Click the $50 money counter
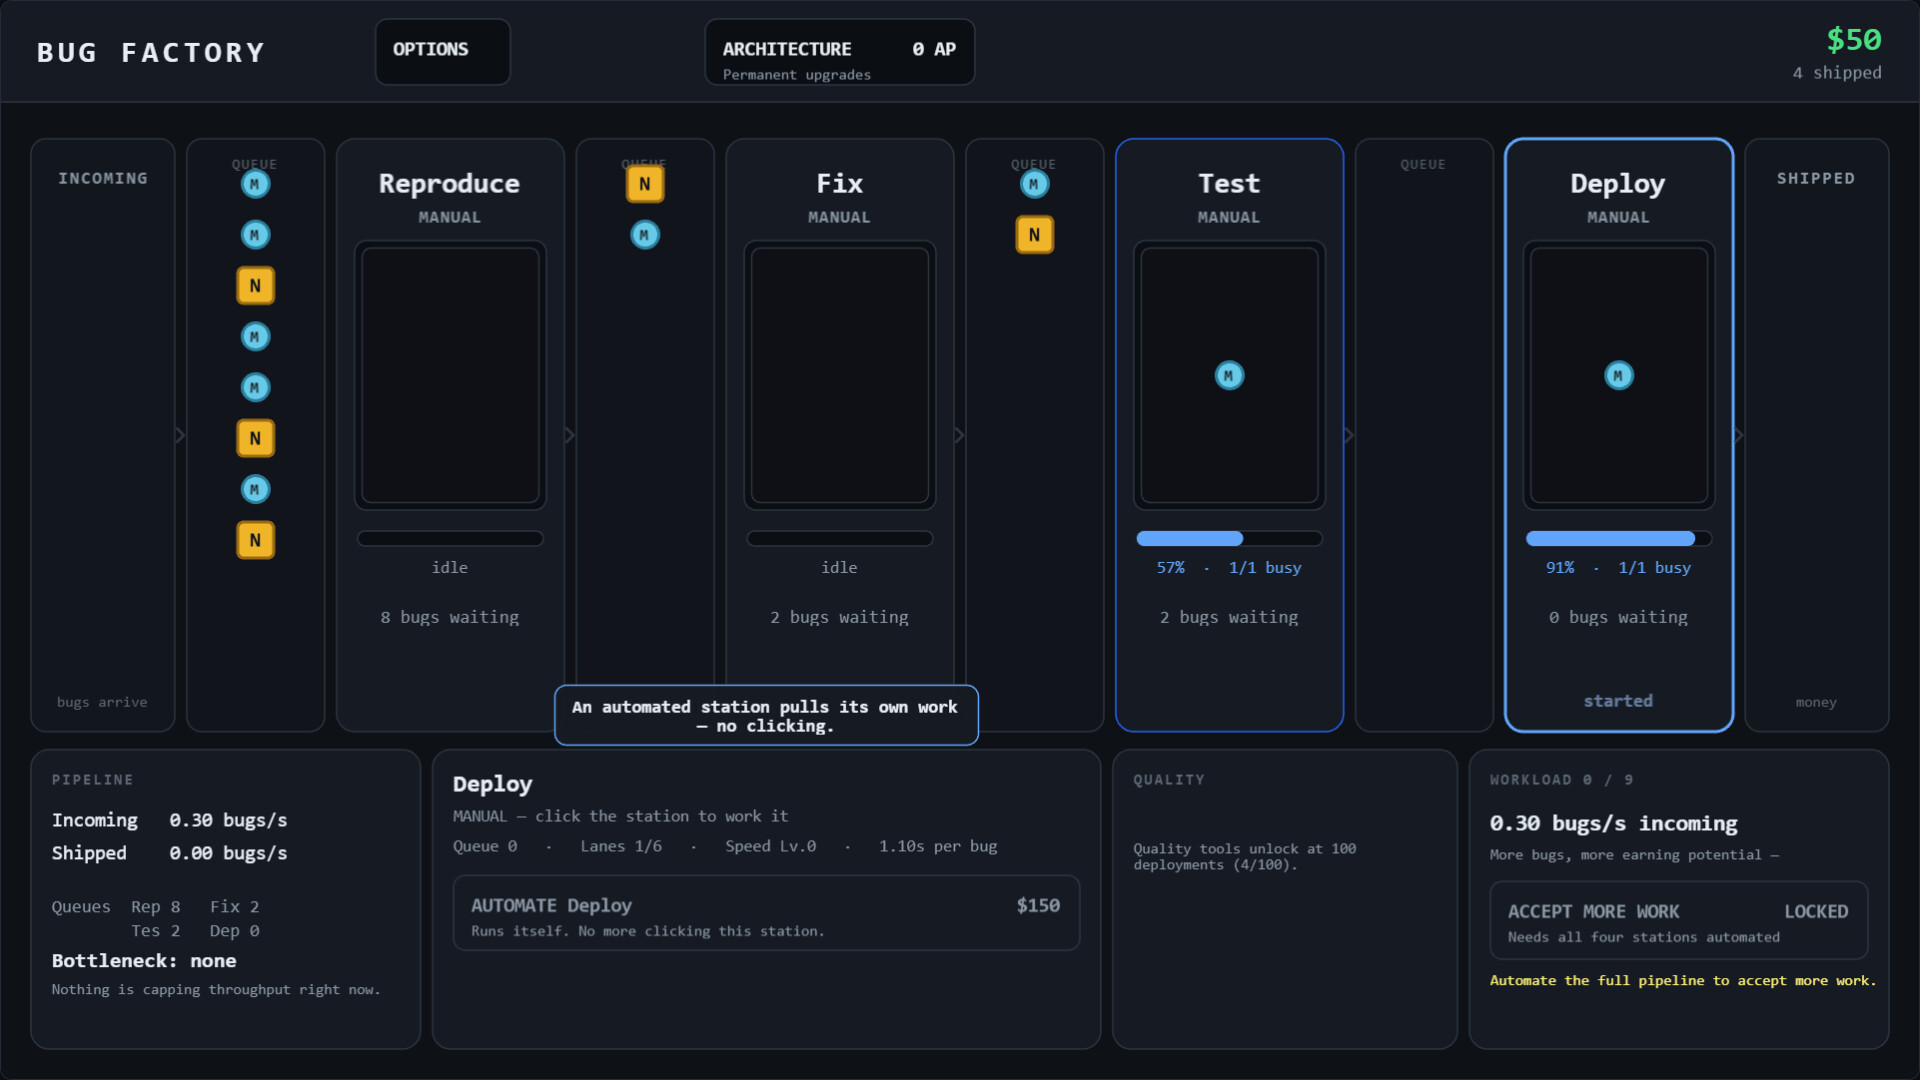The height and width of the screenshot is (1080, 1920). [1854, 40]
